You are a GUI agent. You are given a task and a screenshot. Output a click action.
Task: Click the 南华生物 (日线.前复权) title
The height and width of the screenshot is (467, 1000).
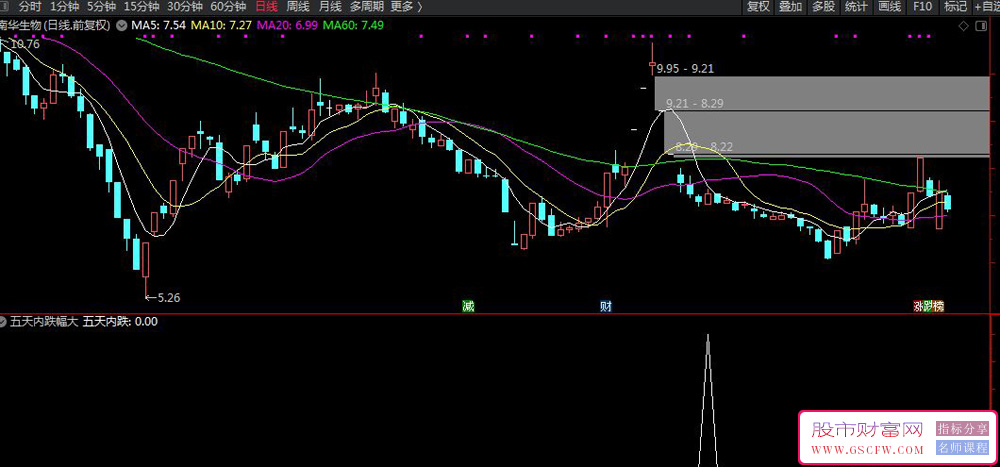(55, 26)
